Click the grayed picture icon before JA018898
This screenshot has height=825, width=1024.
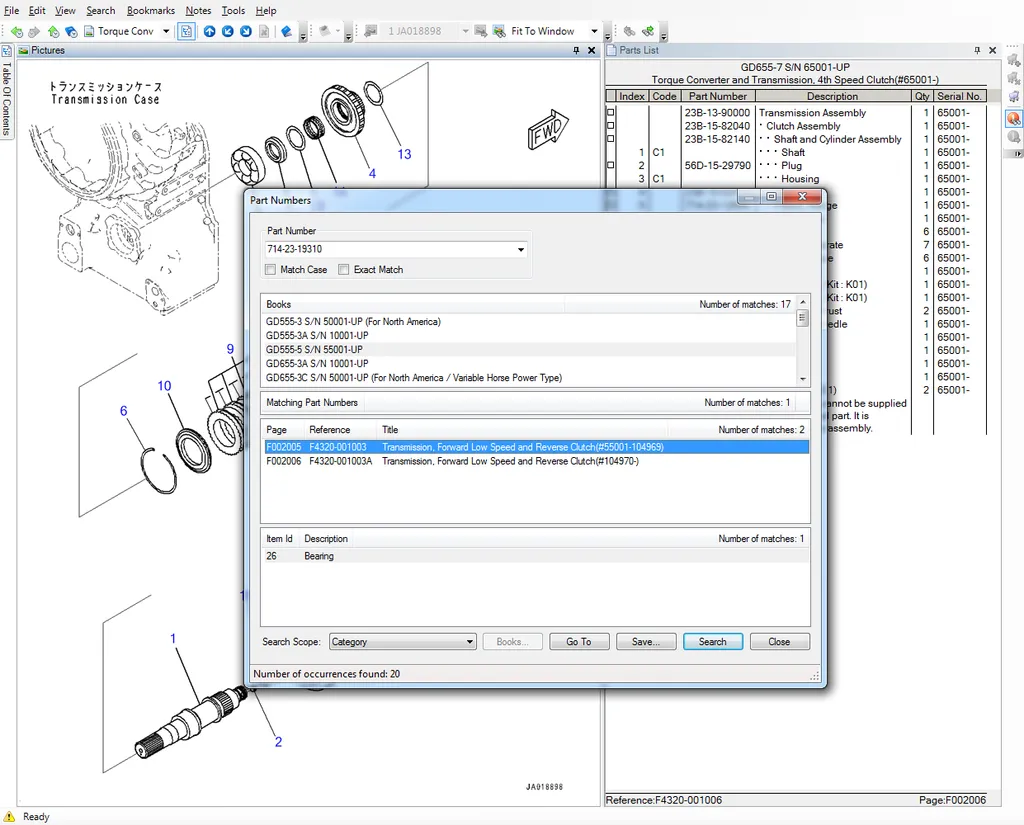pyautogui.click(x=371, y=31)
